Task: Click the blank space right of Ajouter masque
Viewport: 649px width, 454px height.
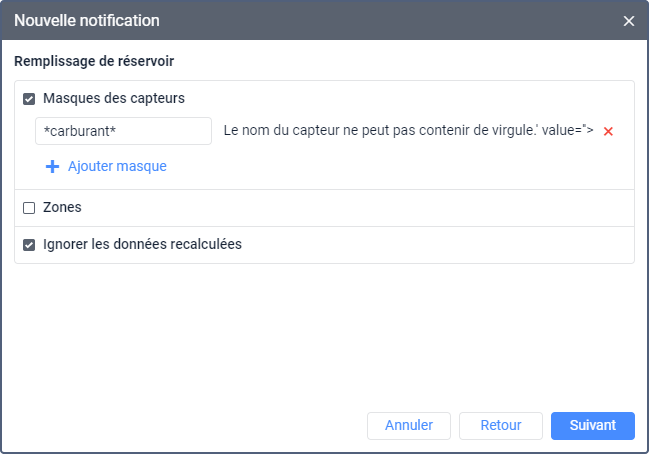Action: (x=400, y=166)
